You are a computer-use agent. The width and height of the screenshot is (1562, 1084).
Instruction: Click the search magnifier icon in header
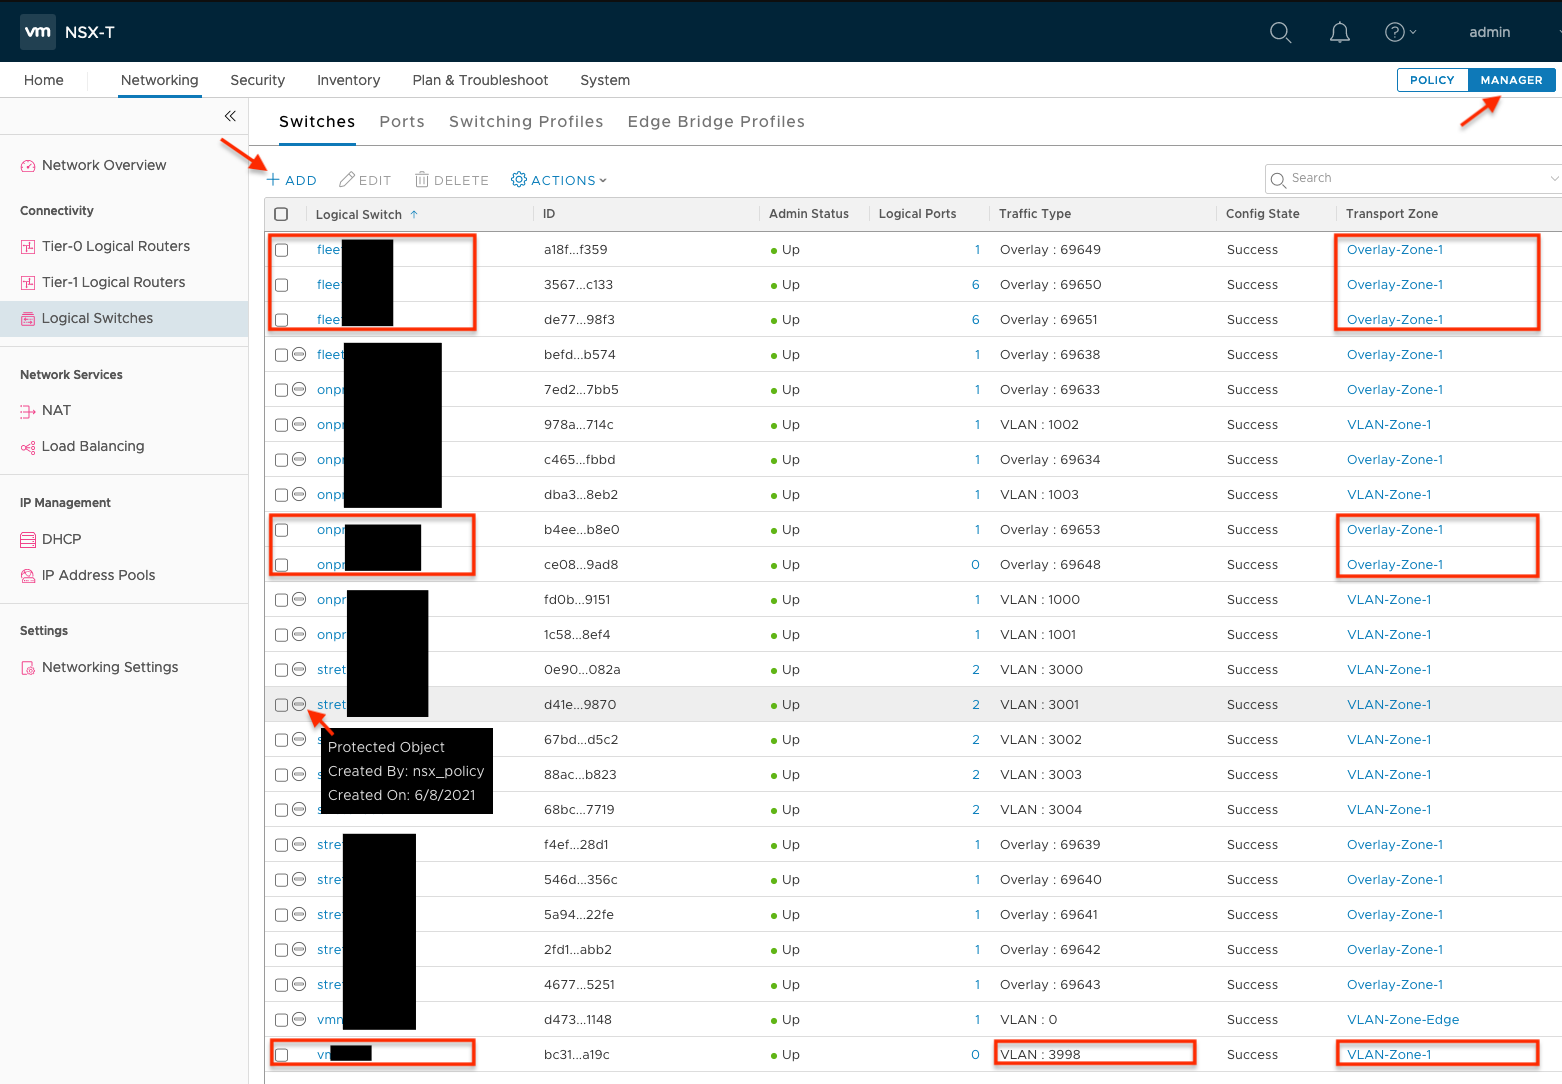coord(1280,32)
